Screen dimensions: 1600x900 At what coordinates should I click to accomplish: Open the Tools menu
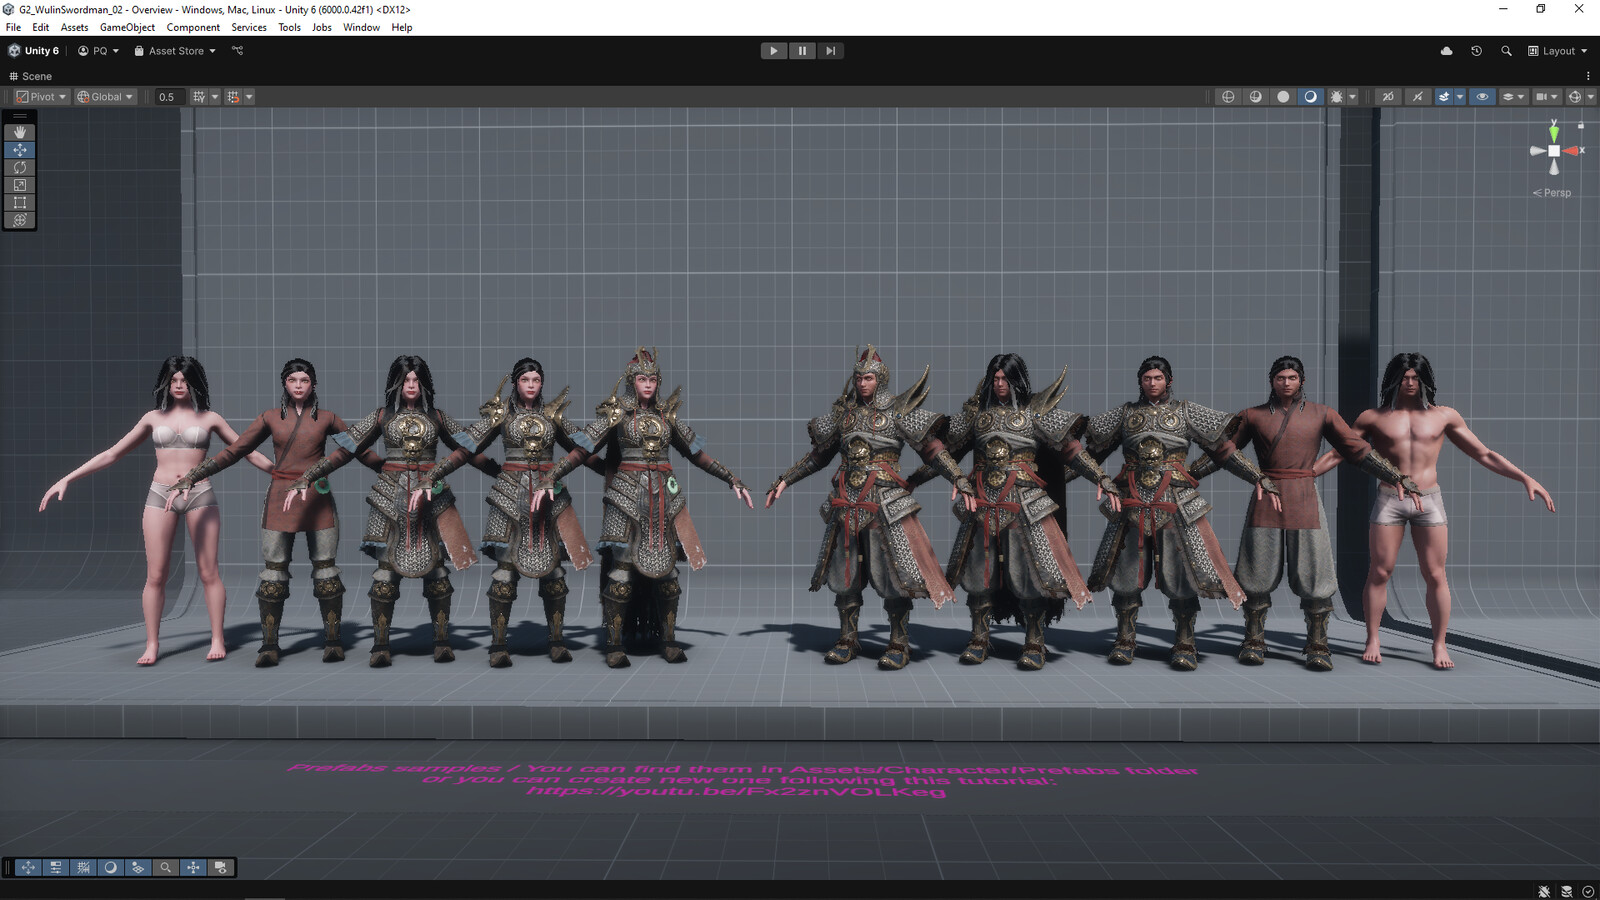tap(289, 27)
